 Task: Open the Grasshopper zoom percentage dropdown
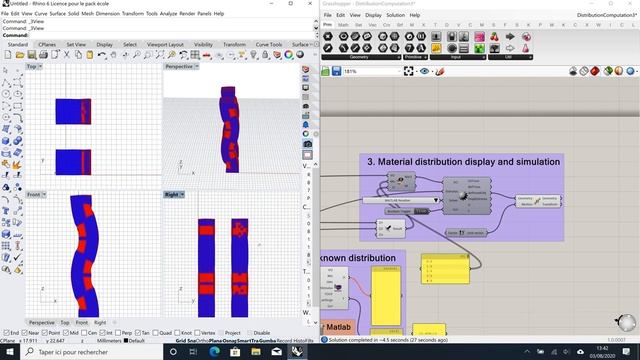[399, 71]
